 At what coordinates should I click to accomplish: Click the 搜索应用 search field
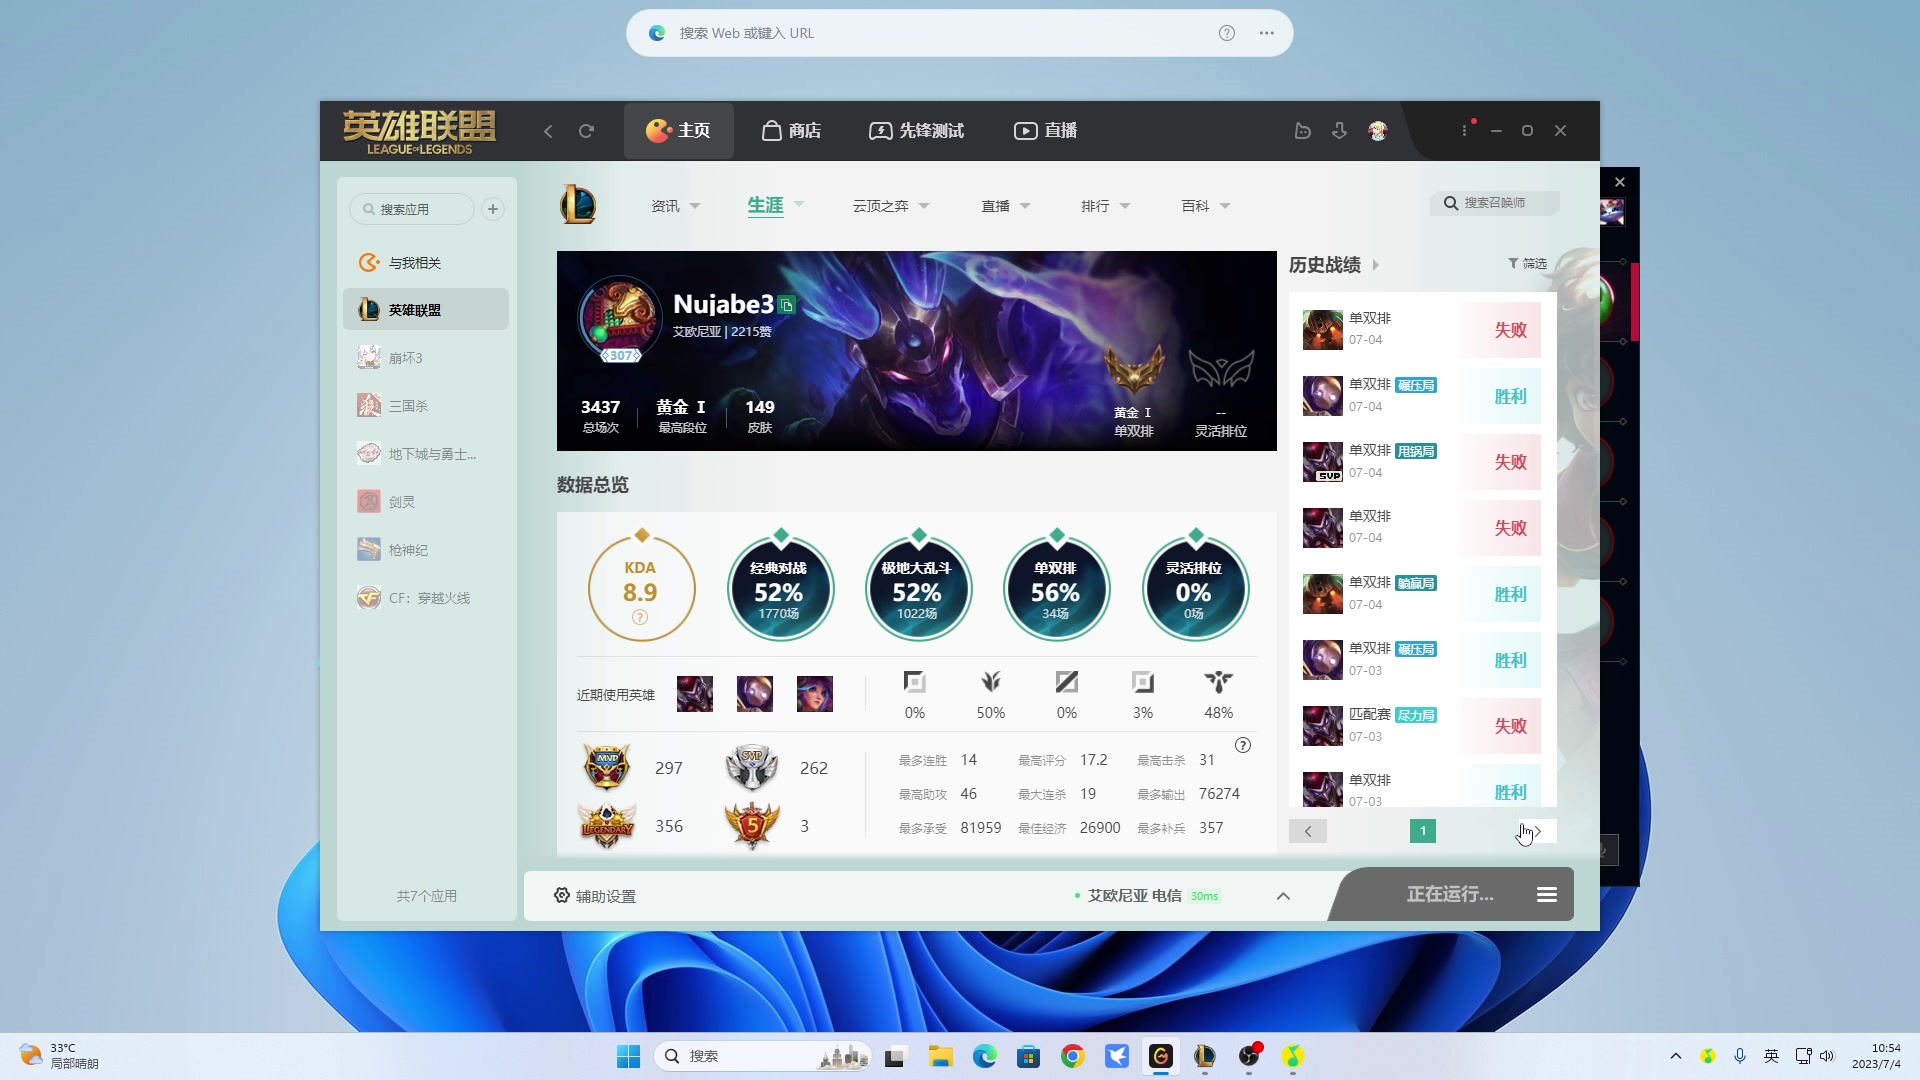[x=412, y=209]
